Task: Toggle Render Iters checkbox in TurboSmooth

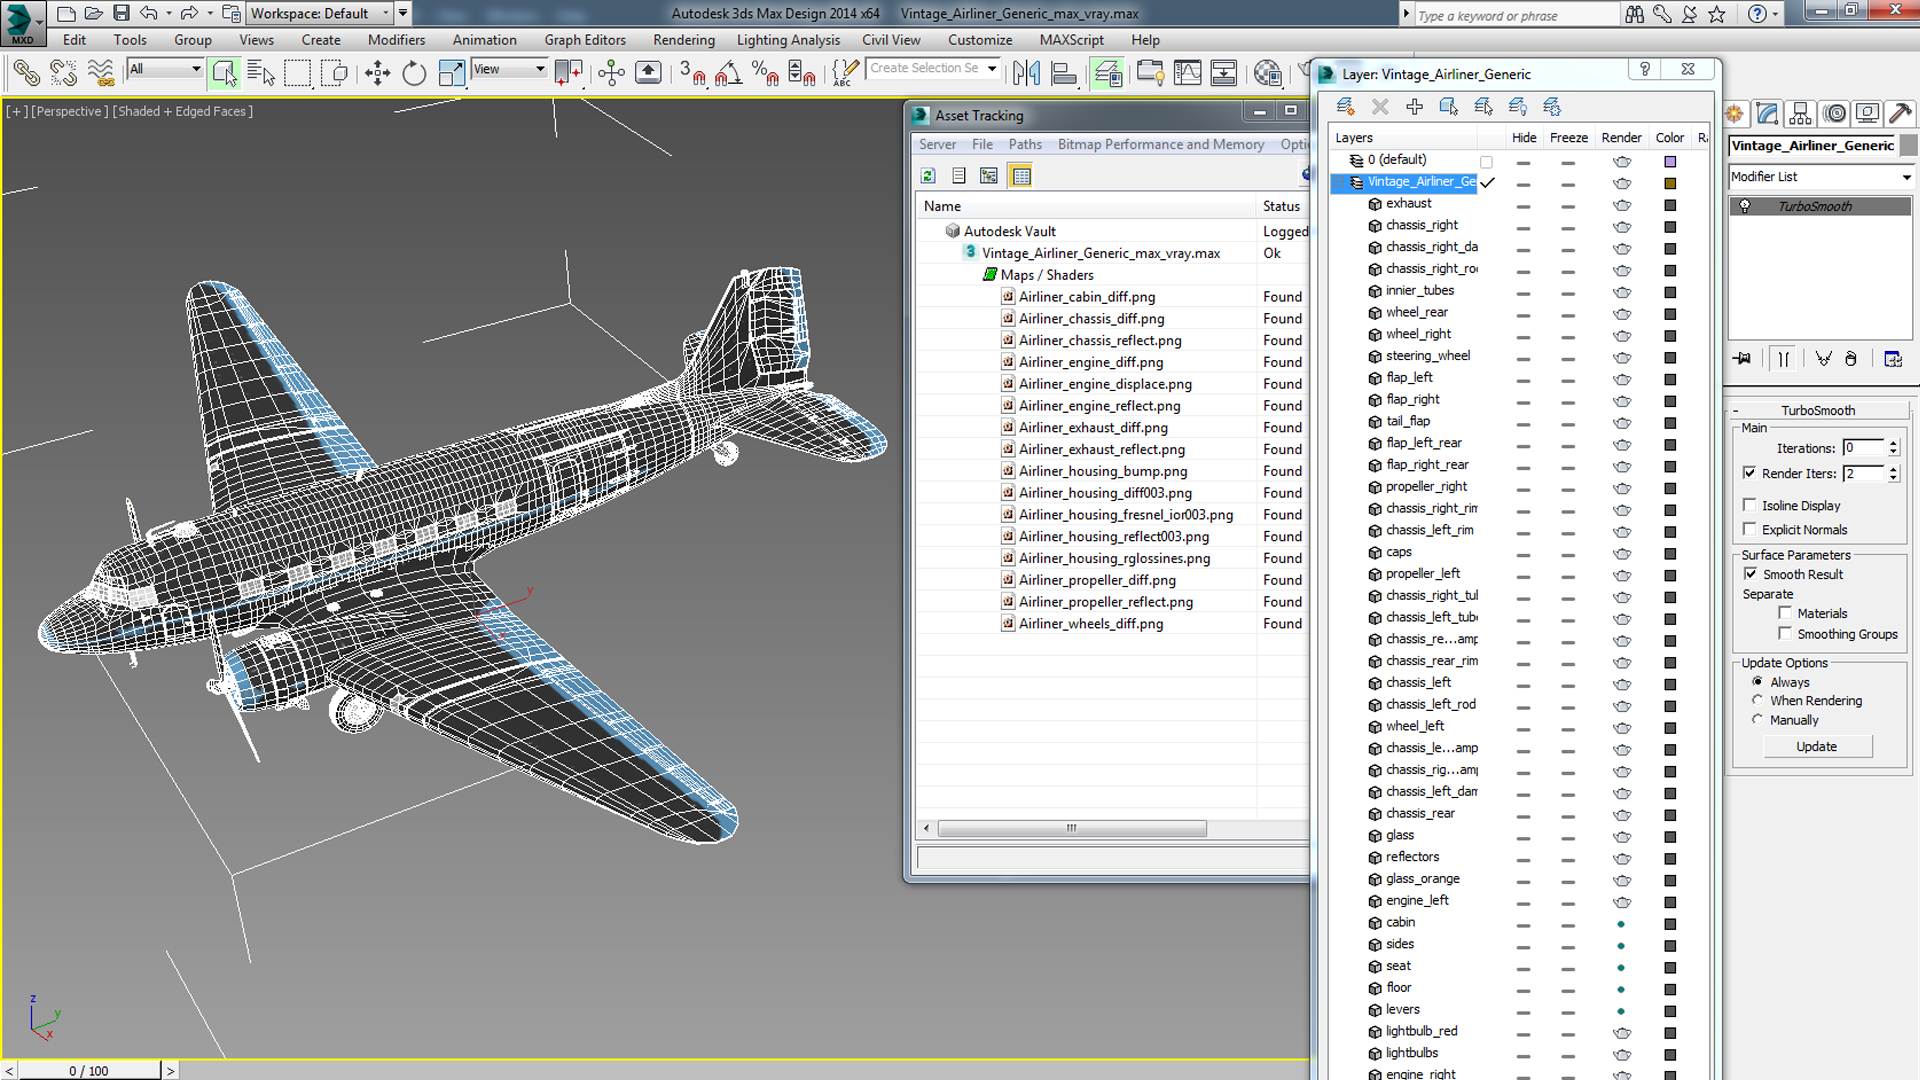Action: click(1749, 473)
